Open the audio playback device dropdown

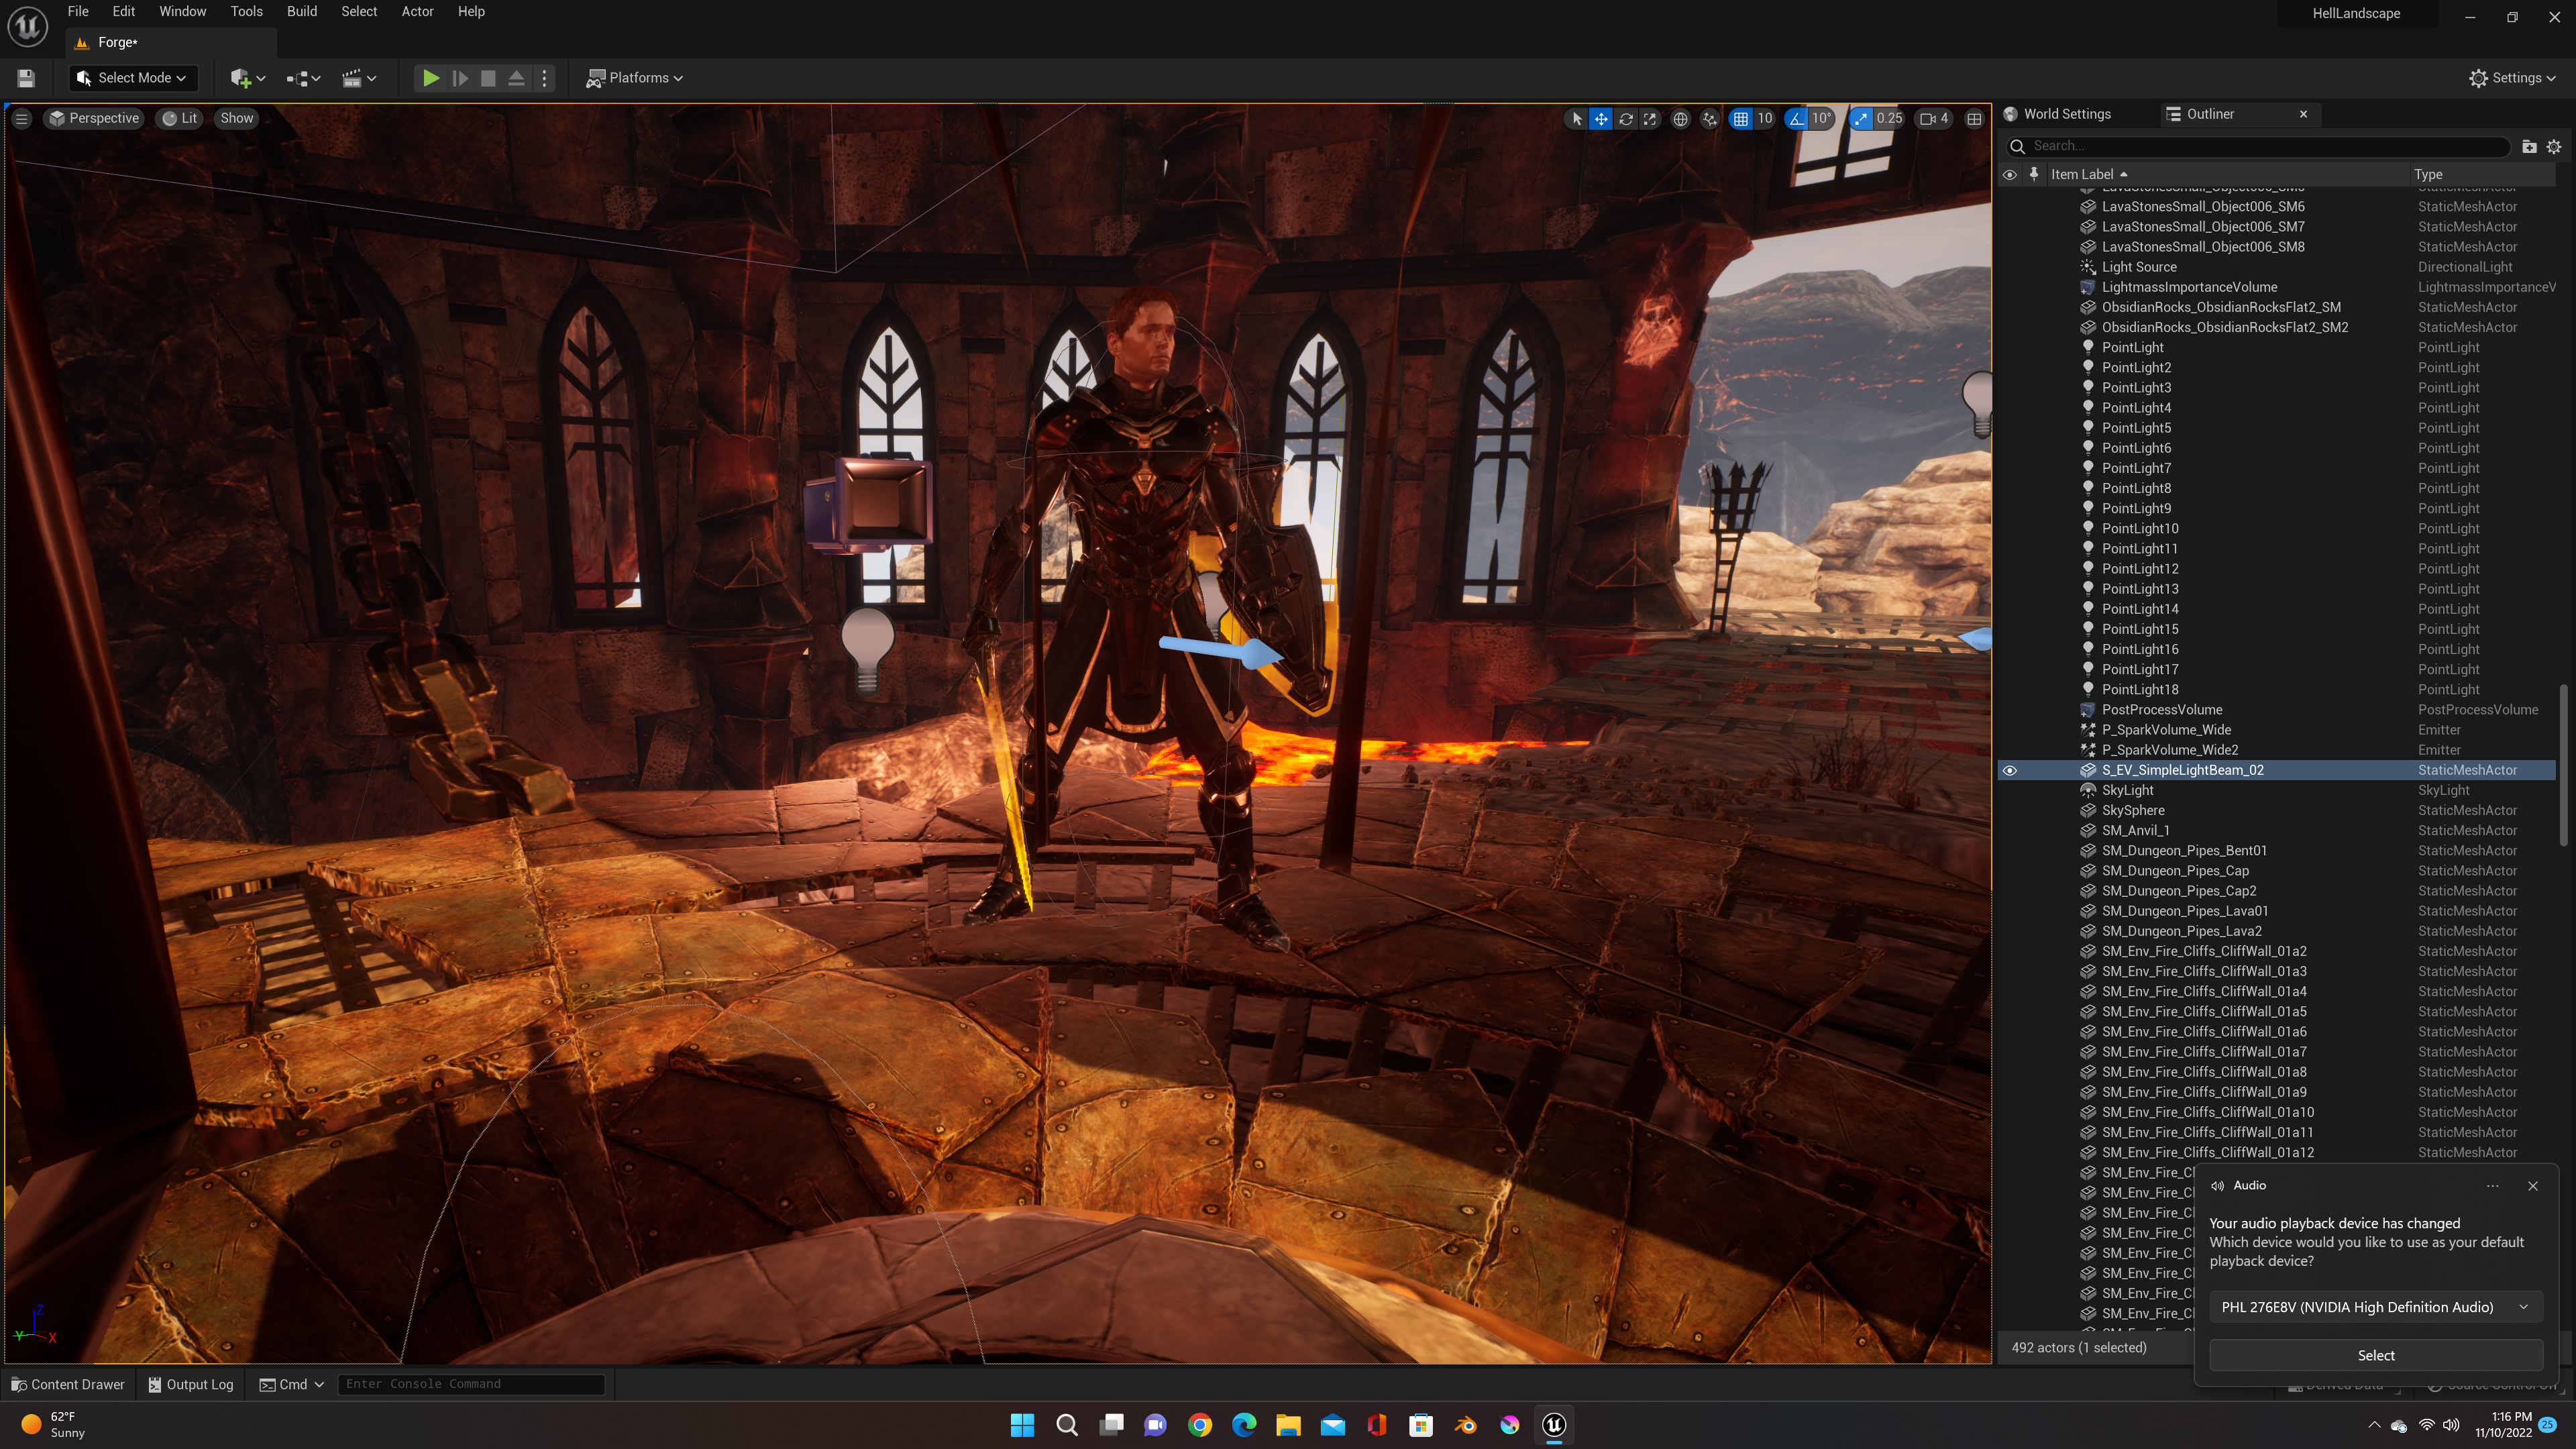[2376, 1308]
